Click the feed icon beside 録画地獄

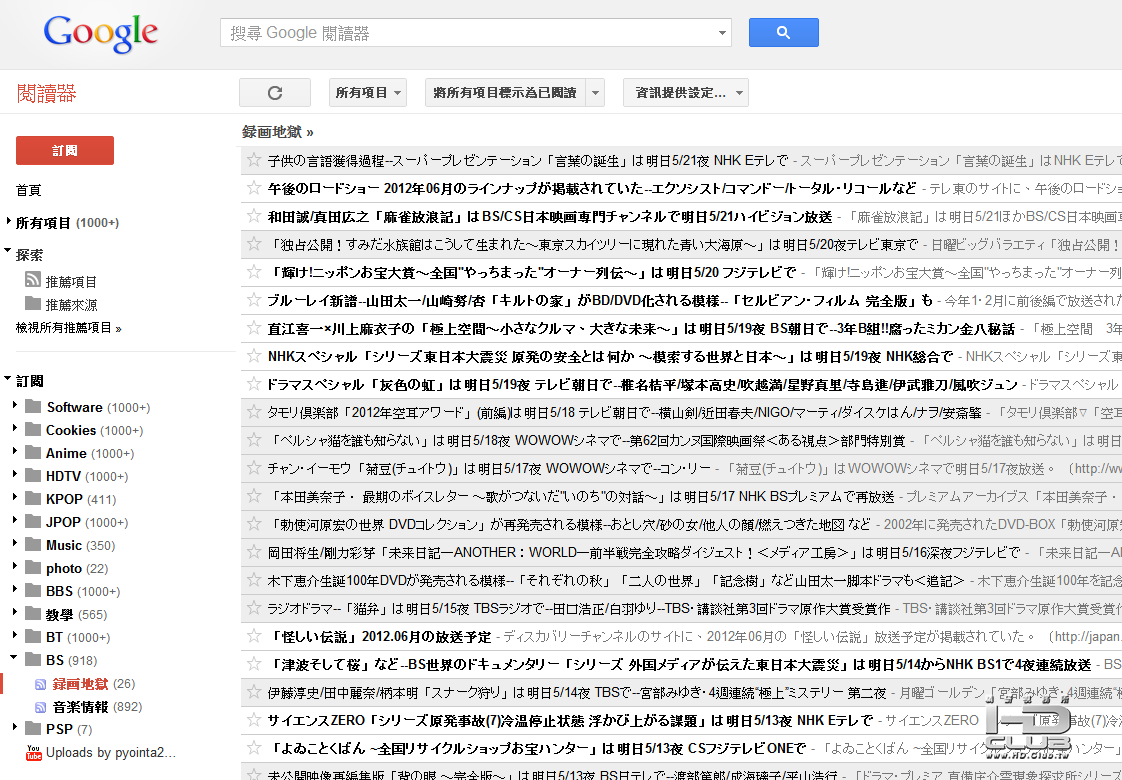(x=41, y=685)
